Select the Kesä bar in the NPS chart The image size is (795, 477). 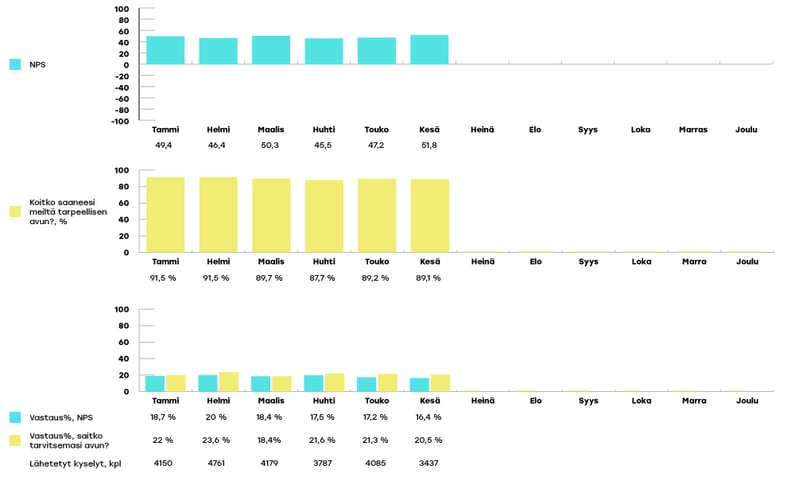coord(429,50)
